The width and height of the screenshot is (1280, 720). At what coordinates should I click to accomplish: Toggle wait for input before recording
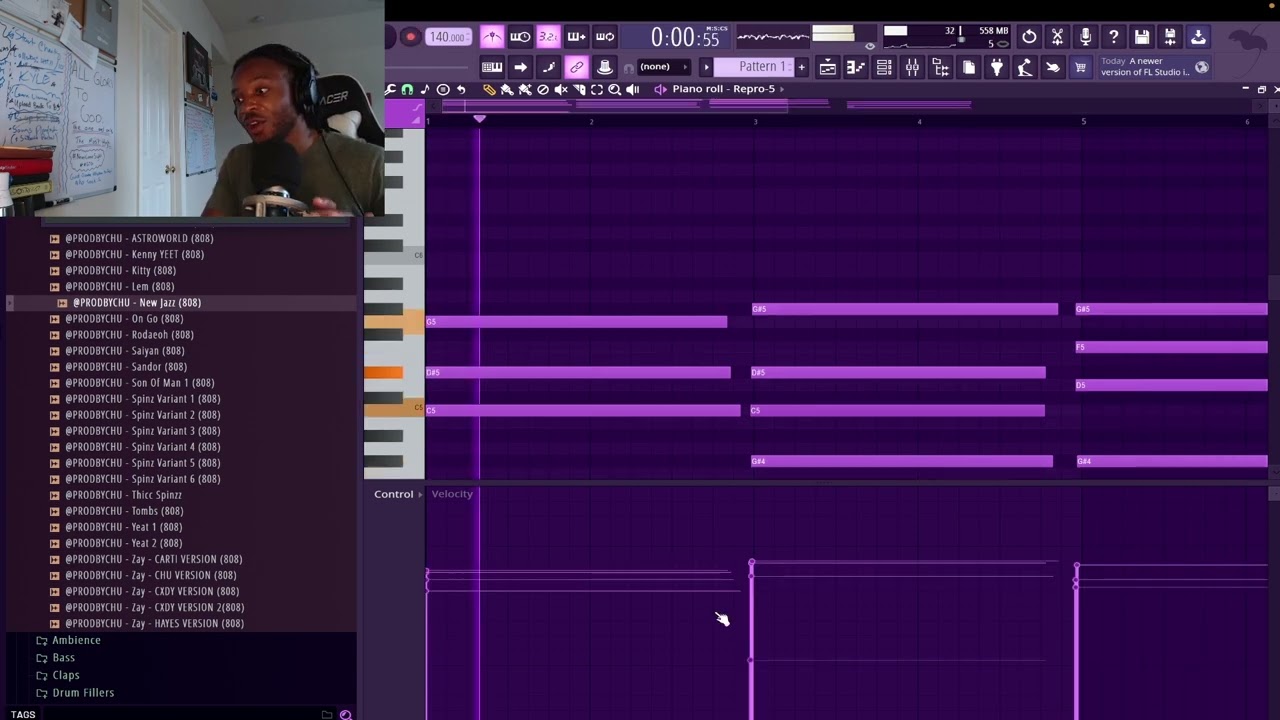(520, 37)
